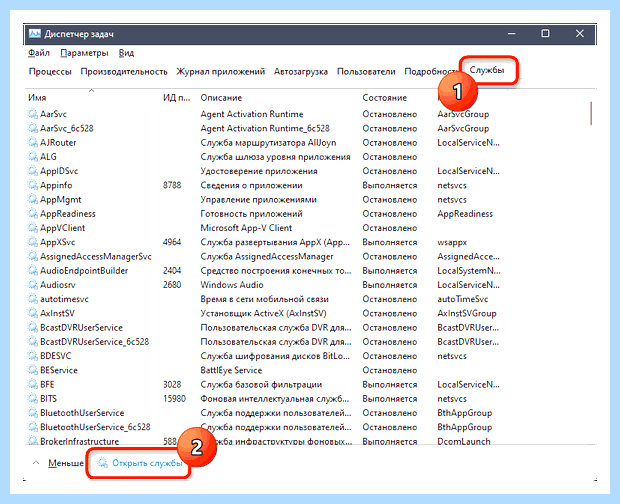Sort by the ИД п... column header
The image size is (620, 504).
click(177, 97)
